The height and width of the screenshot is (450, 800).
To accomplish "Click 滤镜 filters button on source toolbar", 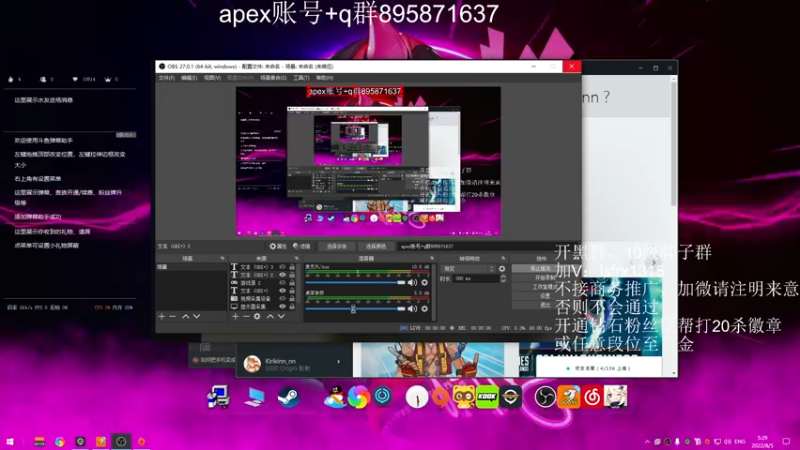I will pyautogui.click(x=302, y=246).
